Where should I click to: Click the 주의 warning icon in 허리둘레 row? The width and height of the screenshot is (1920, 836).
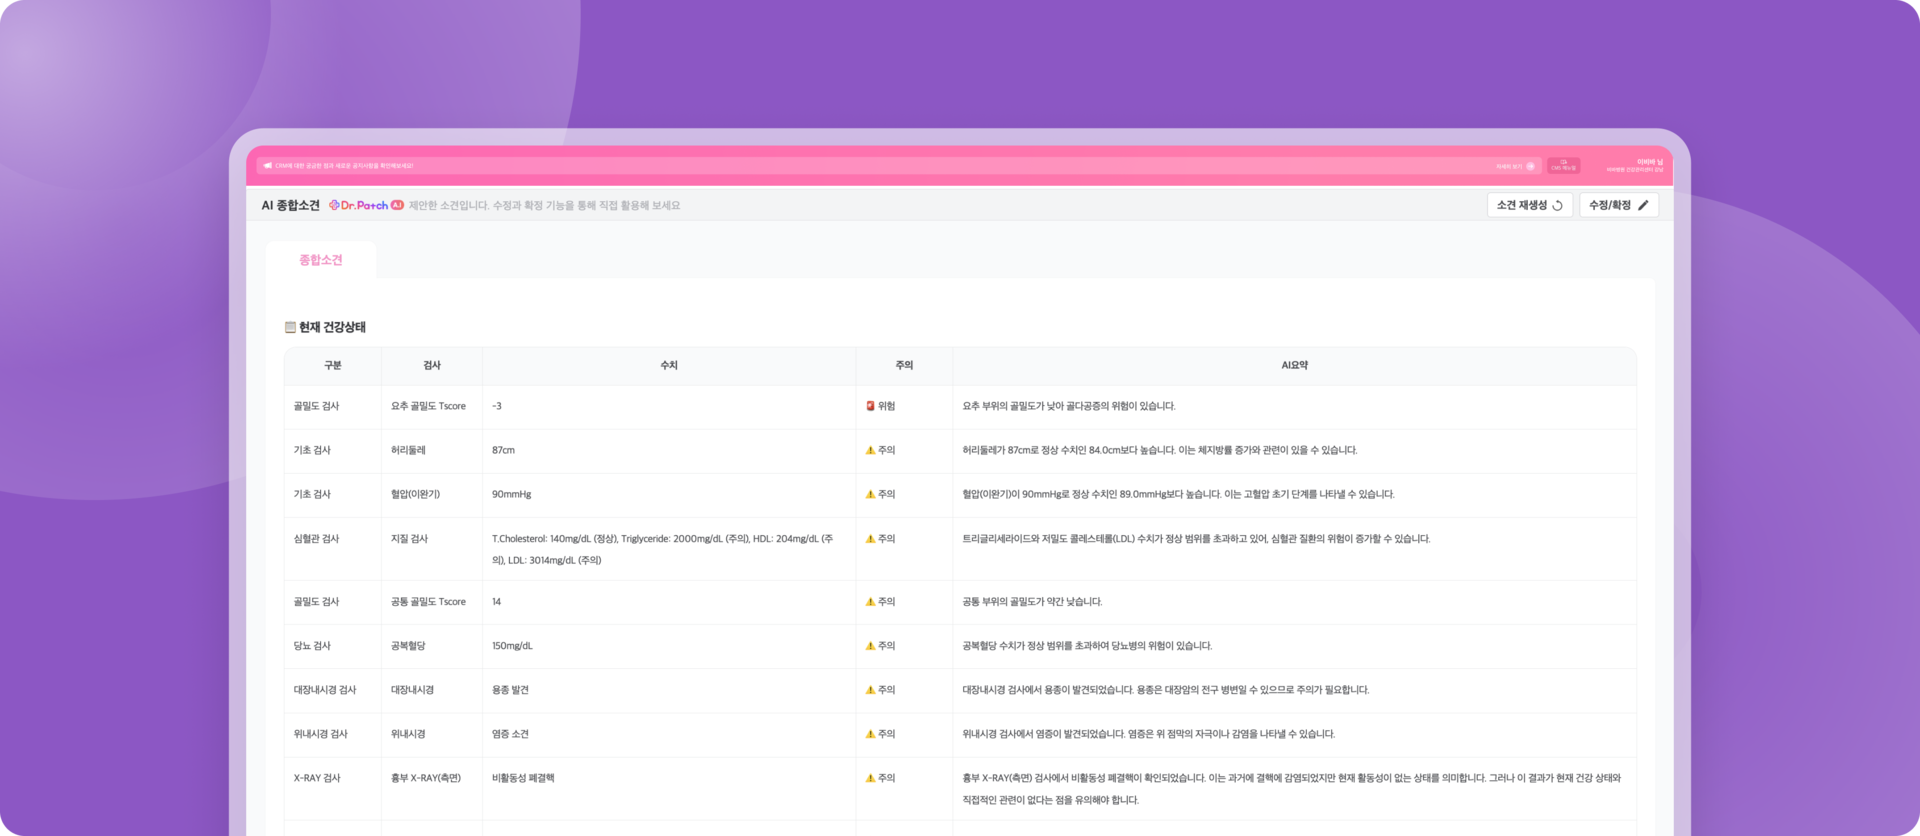pos(870,450)
